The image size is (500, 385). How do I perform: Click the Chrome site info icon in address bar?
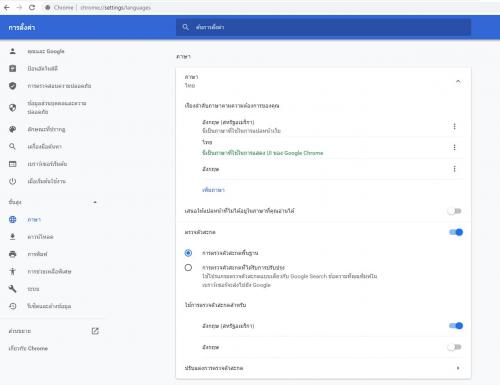click(48, 7)
